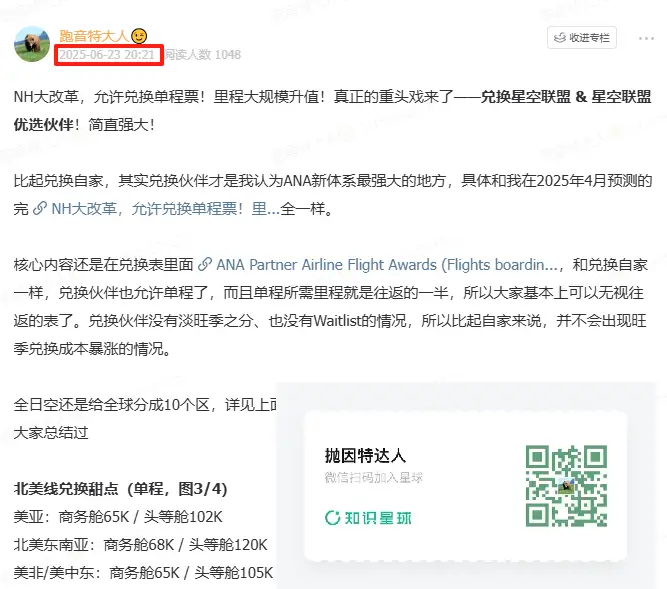The width and height of the screenshot is (667, 589).
Task: Select the heading 北美线兑换甜点 (单程，图3/4)
Action: point(120,489)
